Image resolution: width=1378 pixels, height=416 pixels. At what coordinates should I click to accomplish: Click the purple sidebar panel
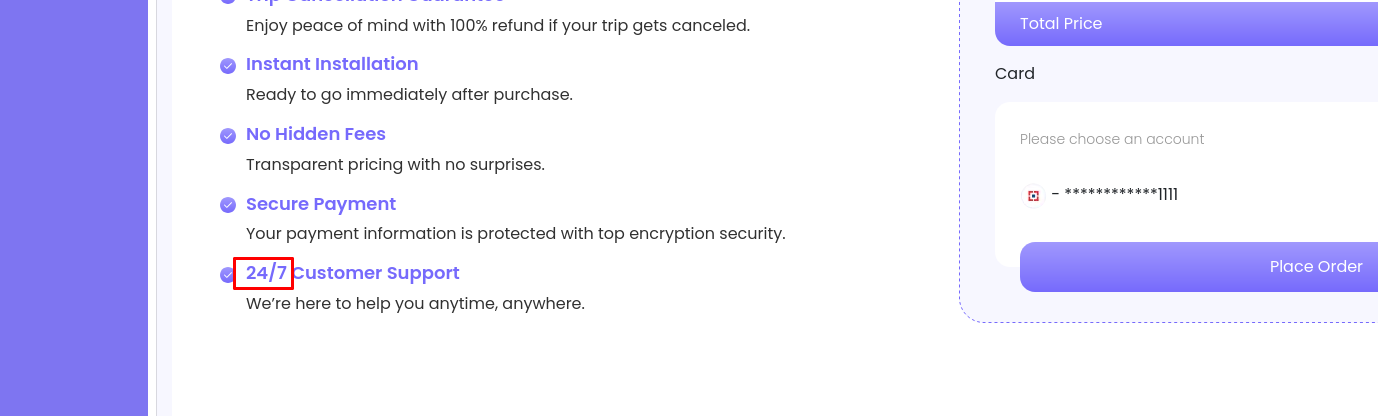pos(74,208)
